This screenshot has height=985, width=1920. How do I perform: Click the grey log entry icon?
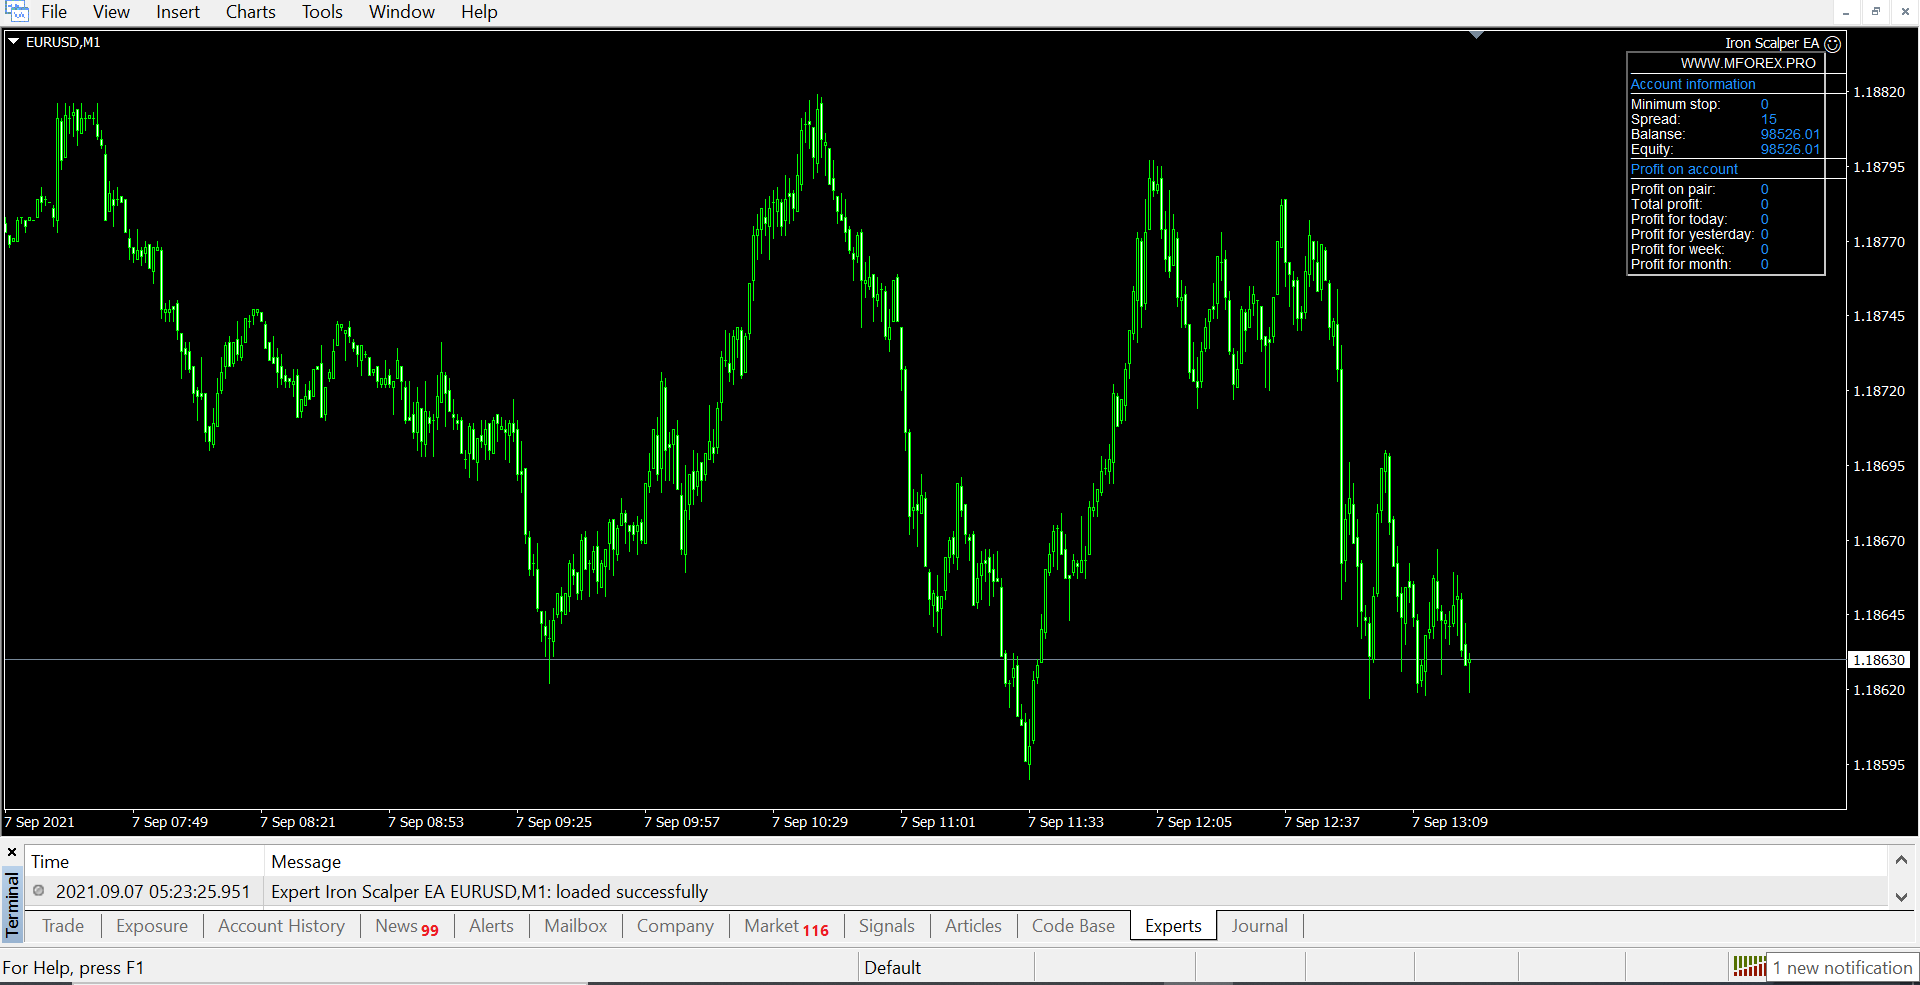click(x=39, y=891)
